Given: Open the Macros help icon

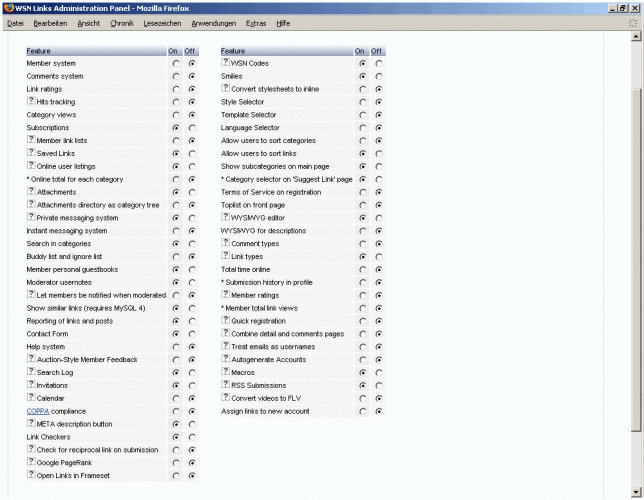Looking at the screenshot, I should click(226, 372).
